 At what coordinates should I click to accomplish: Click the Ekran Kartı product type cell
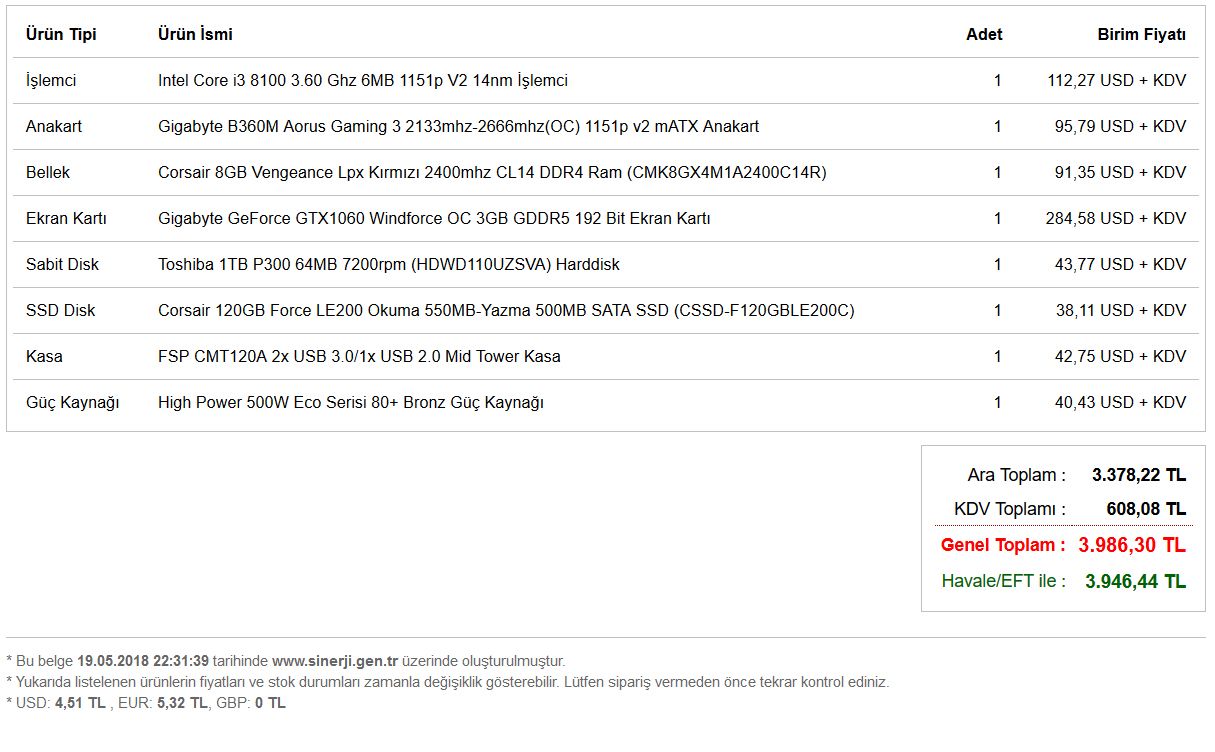coord(66,218)
